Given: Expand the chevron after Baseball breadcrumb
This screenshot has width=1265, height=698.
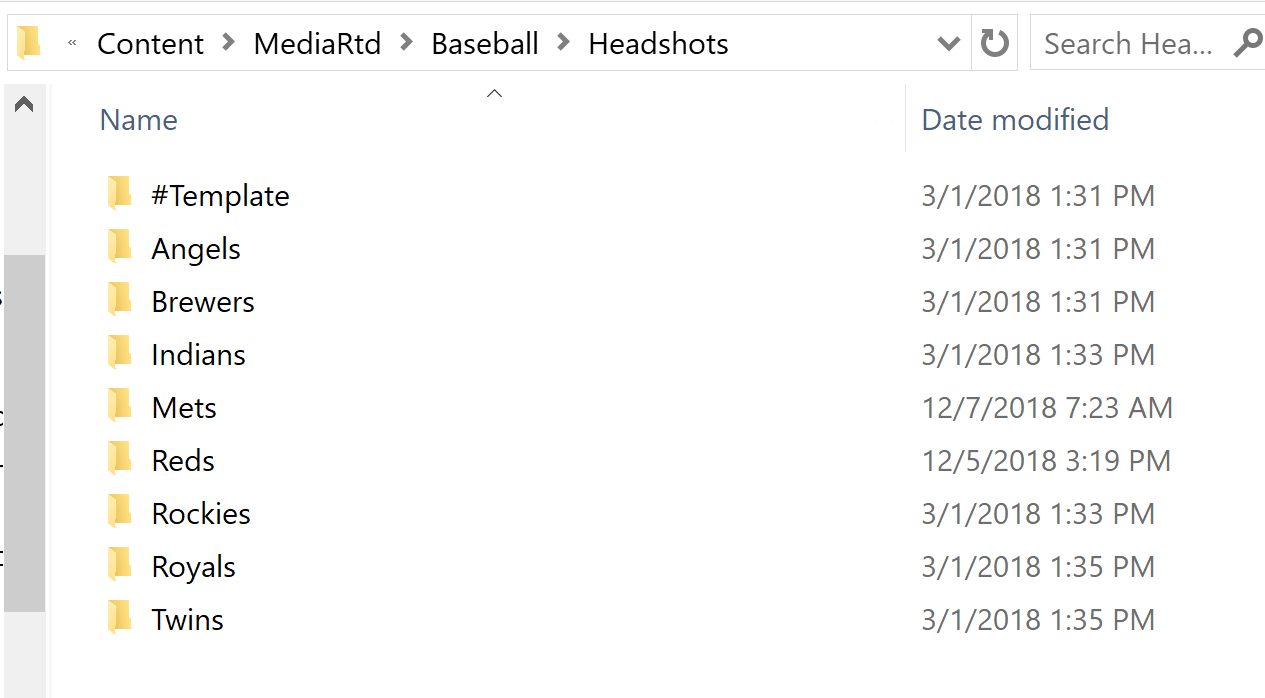Looking at the screenshot, I should click(x=564, y=43).
